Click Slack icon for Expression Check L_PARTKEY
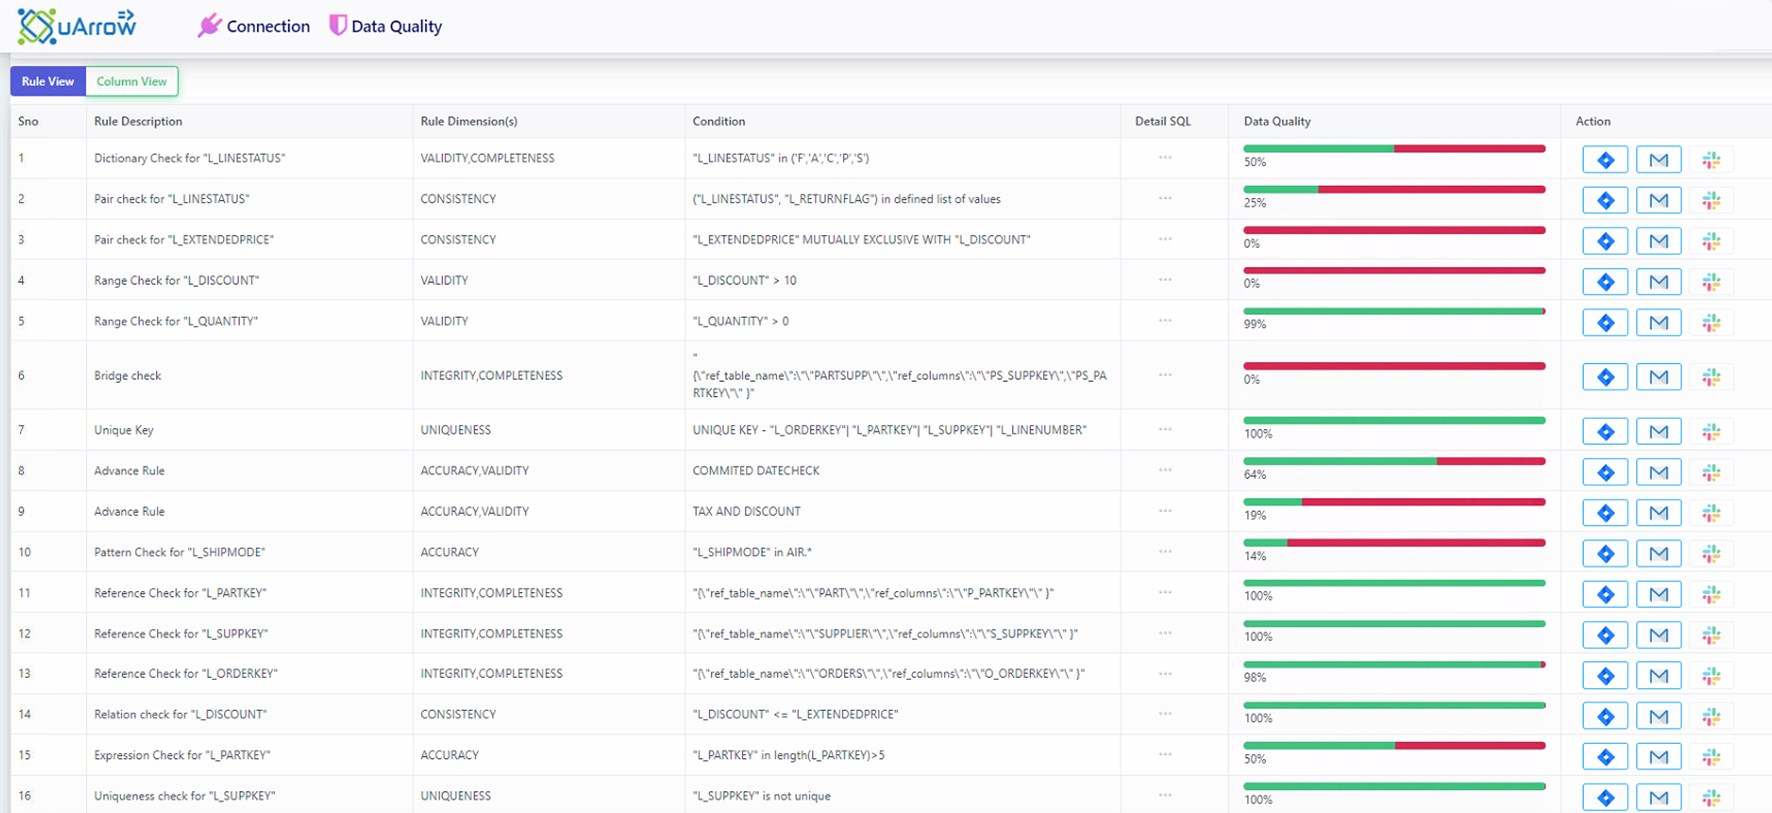Image resolution: width=1772 pixels, height=813 pixels. 1711,757
